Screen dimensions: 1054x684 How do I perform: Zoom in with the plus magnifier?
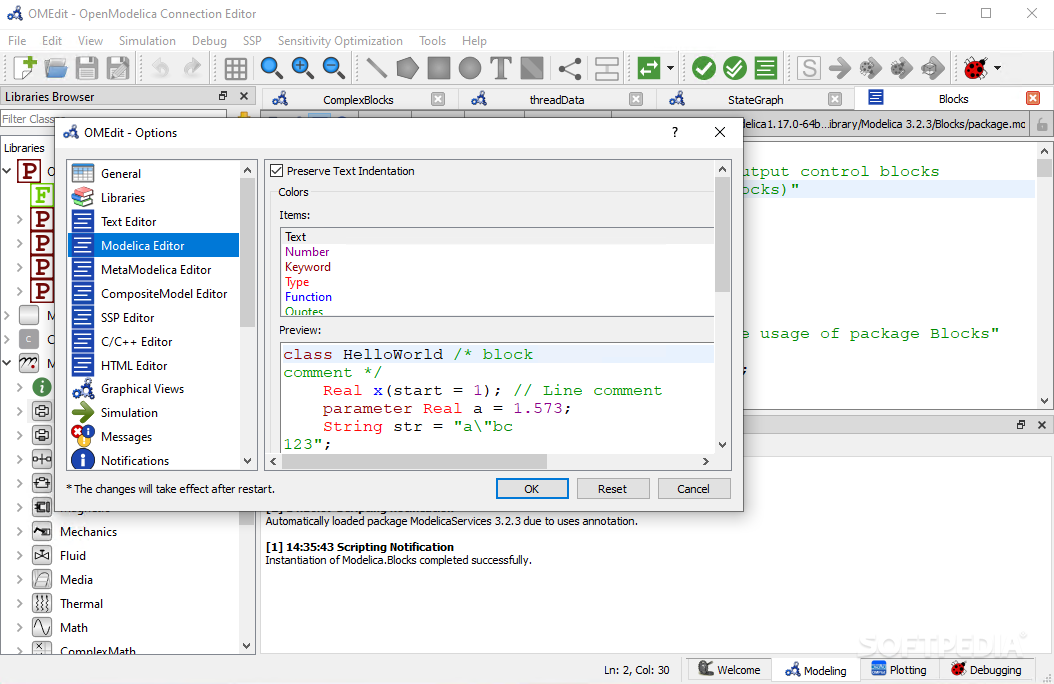coord(302,68)
